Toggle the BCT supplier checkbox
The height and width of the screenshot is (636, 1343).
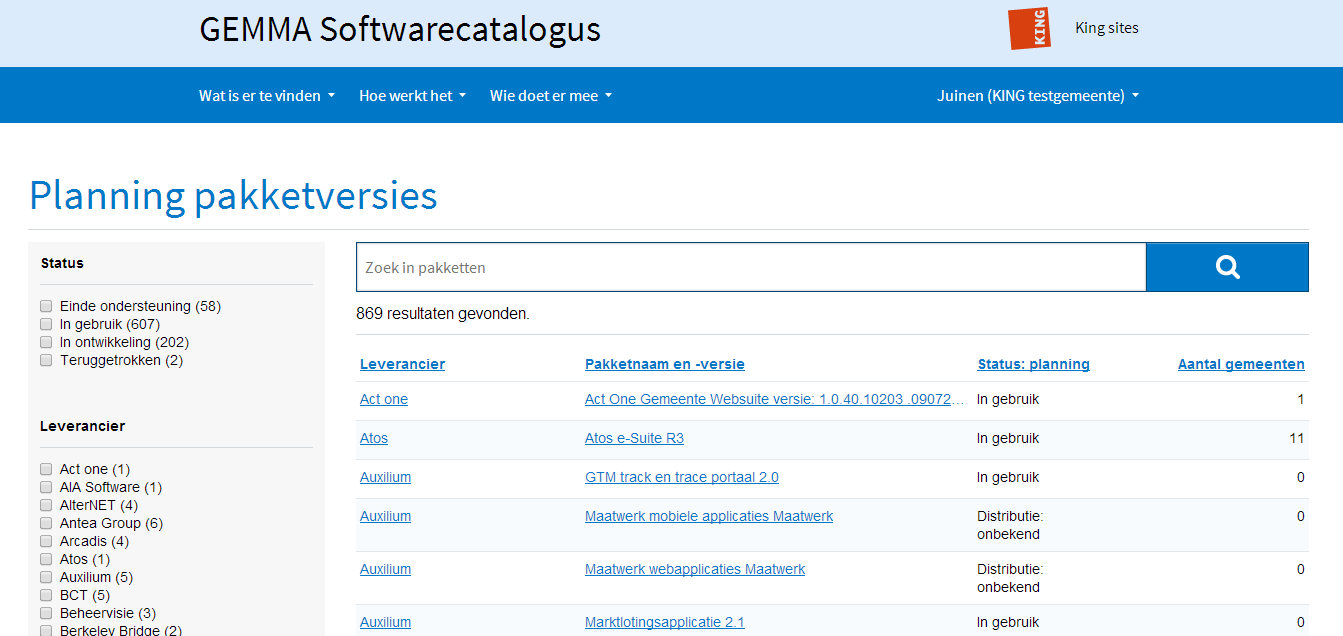pyautogui.click(x=46, y=595)
